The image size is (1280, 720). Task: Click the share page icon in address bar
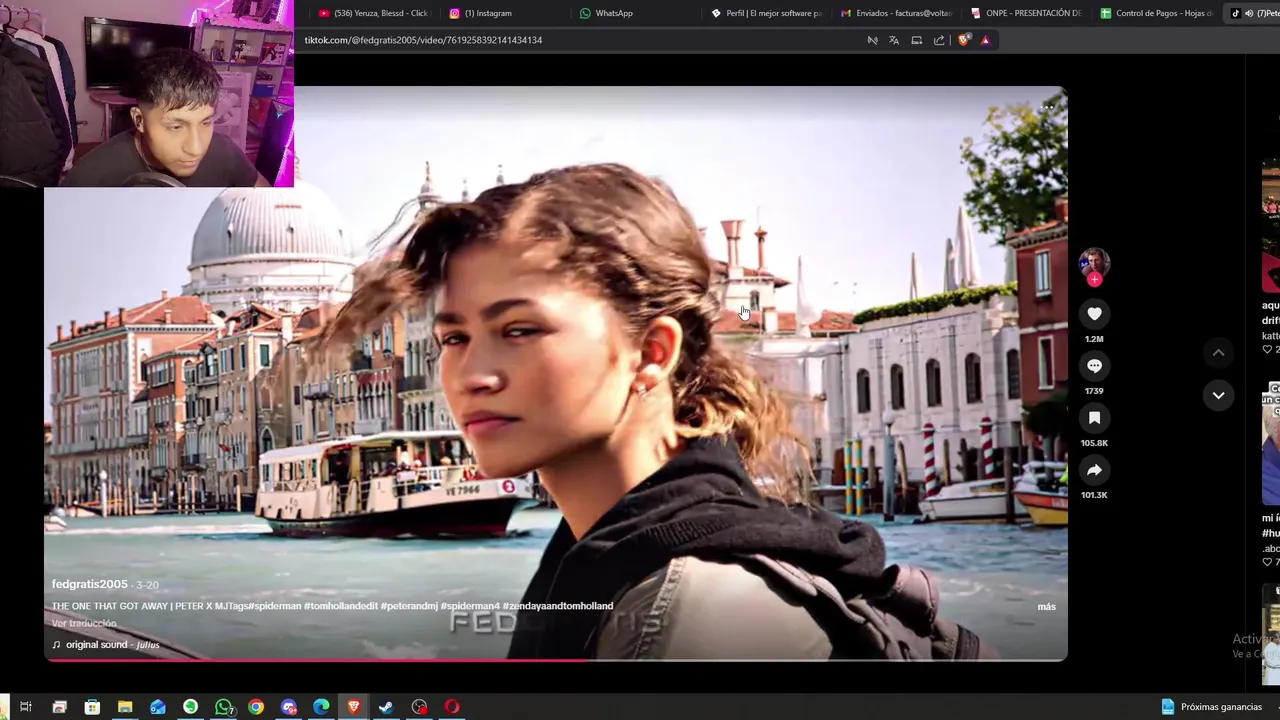click(939, 40)
